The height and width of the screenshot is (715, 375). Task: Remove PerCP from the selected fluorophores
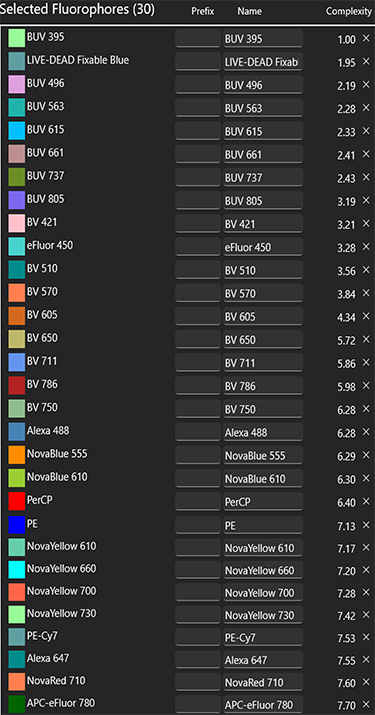coord(366,501)
